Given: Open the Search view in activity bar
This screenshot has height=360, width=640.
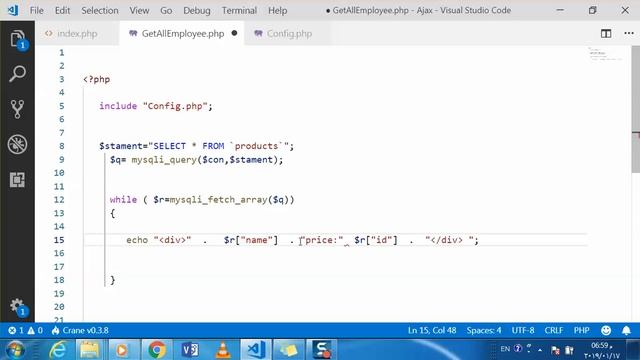Looking at the screenshot, I should tap(17, 74).
